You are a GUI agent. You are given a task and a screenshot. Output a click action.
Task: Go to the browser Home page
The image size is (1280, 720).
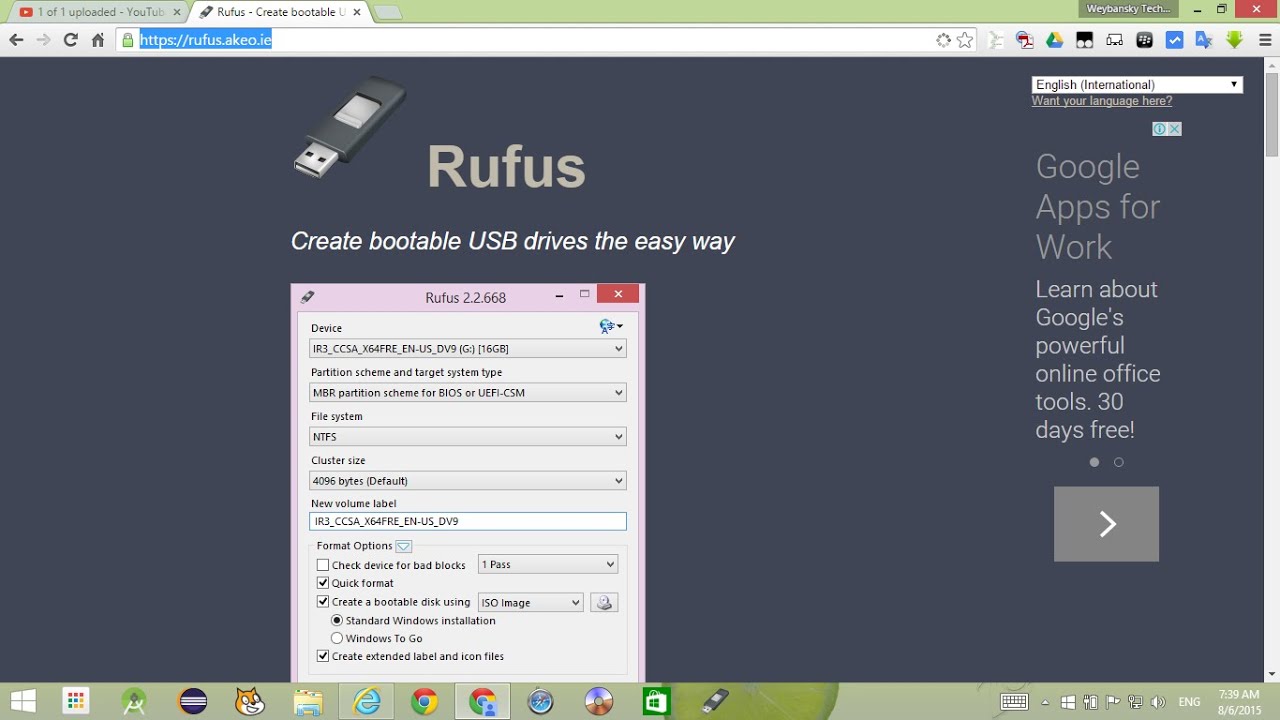[x=98, y=40]
